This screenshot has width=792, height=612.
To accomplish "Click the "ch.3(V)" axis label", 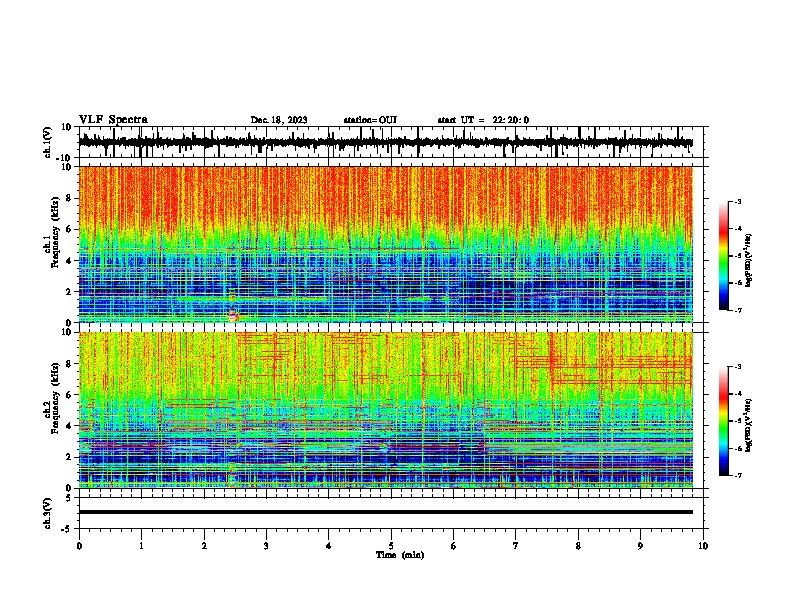I will 48,513.
